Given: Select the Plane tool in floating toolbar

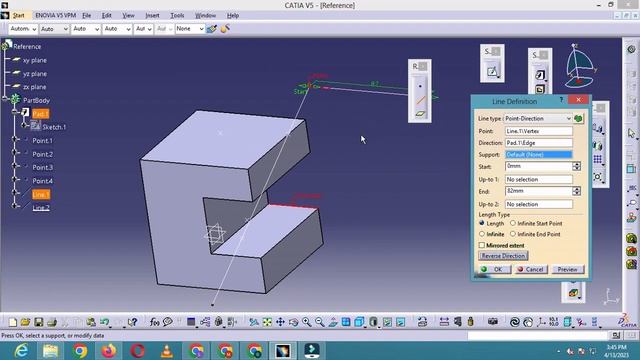Looking at the screenshot, I should 420,114.
